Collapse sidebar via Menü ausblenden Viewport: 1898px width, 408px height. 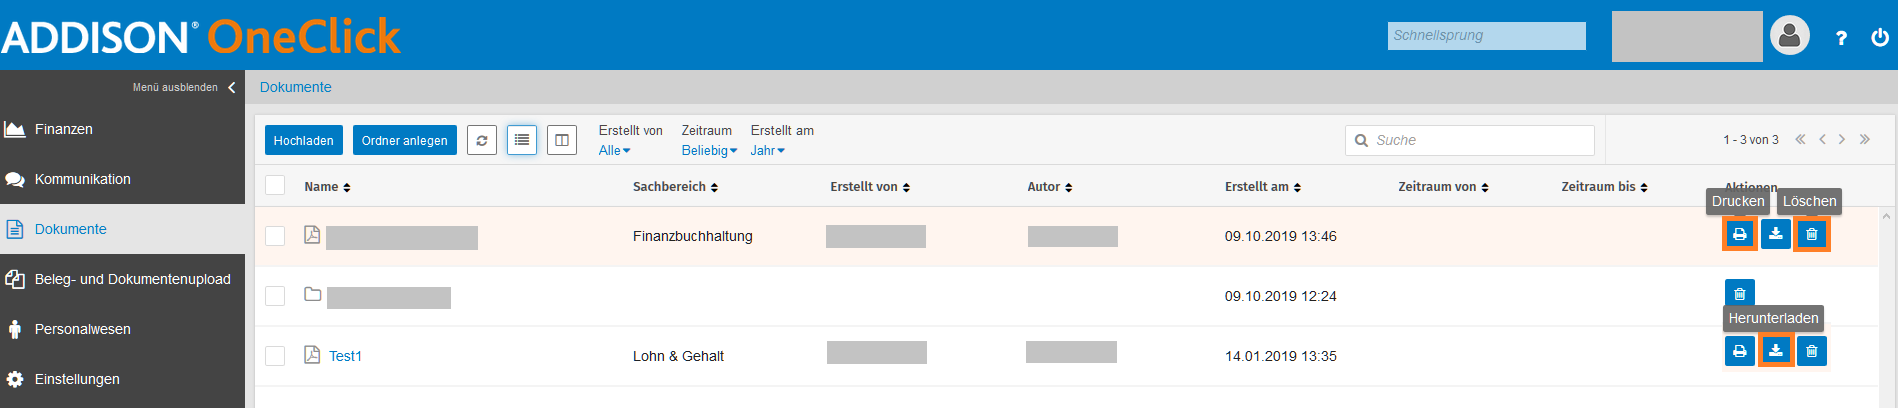(184, 87)
